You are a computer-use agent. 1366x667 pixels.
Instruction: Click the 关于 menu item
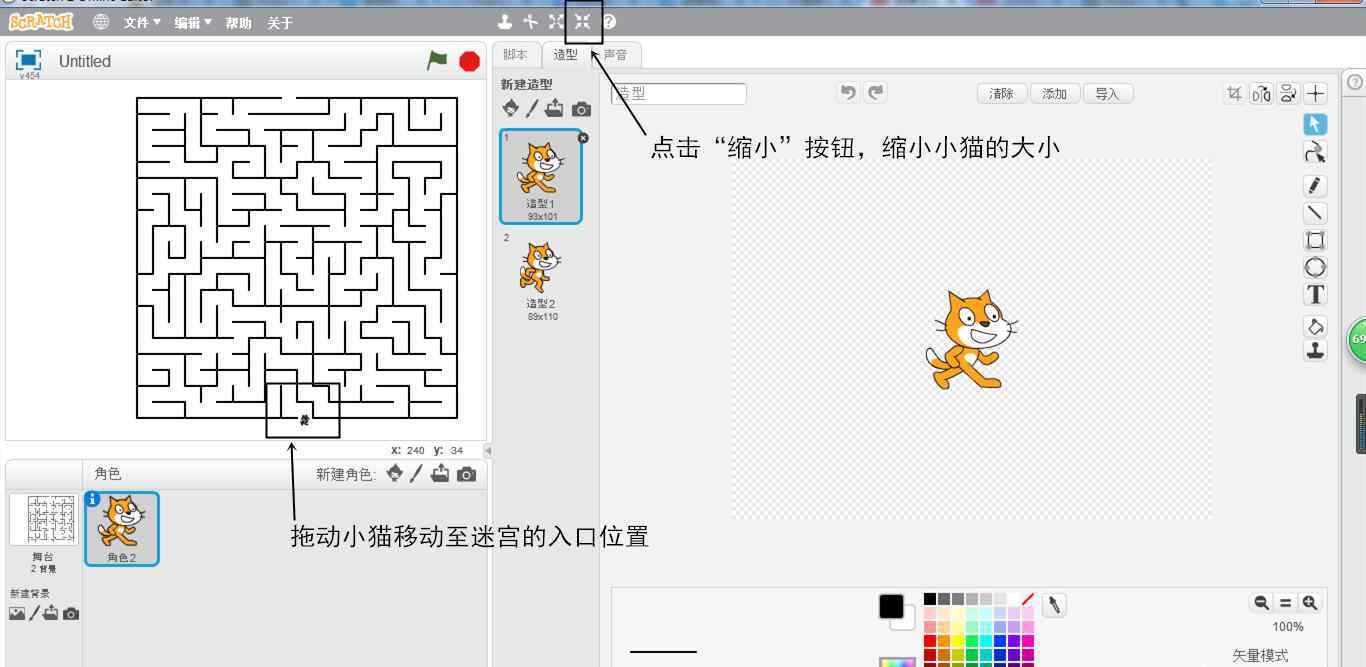280,22
